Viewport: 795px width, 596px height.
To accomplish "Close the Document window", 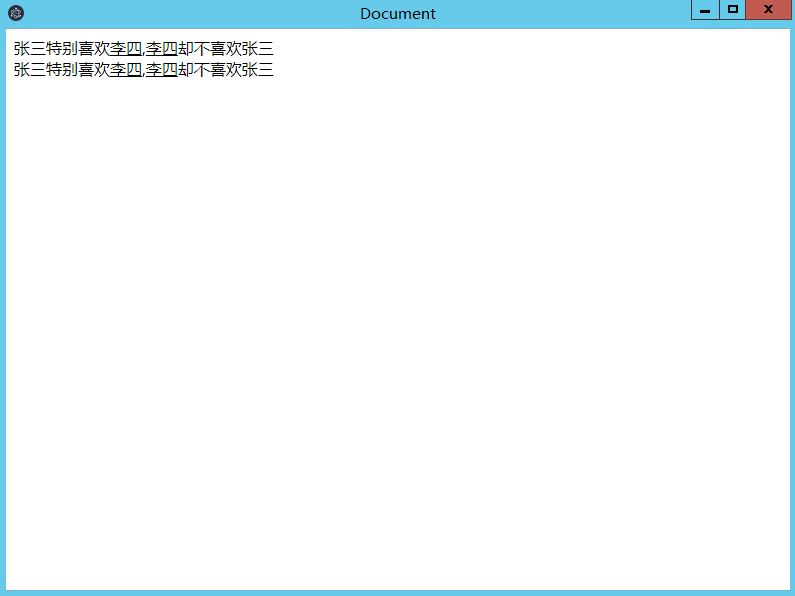I will [x=768, y=10].
